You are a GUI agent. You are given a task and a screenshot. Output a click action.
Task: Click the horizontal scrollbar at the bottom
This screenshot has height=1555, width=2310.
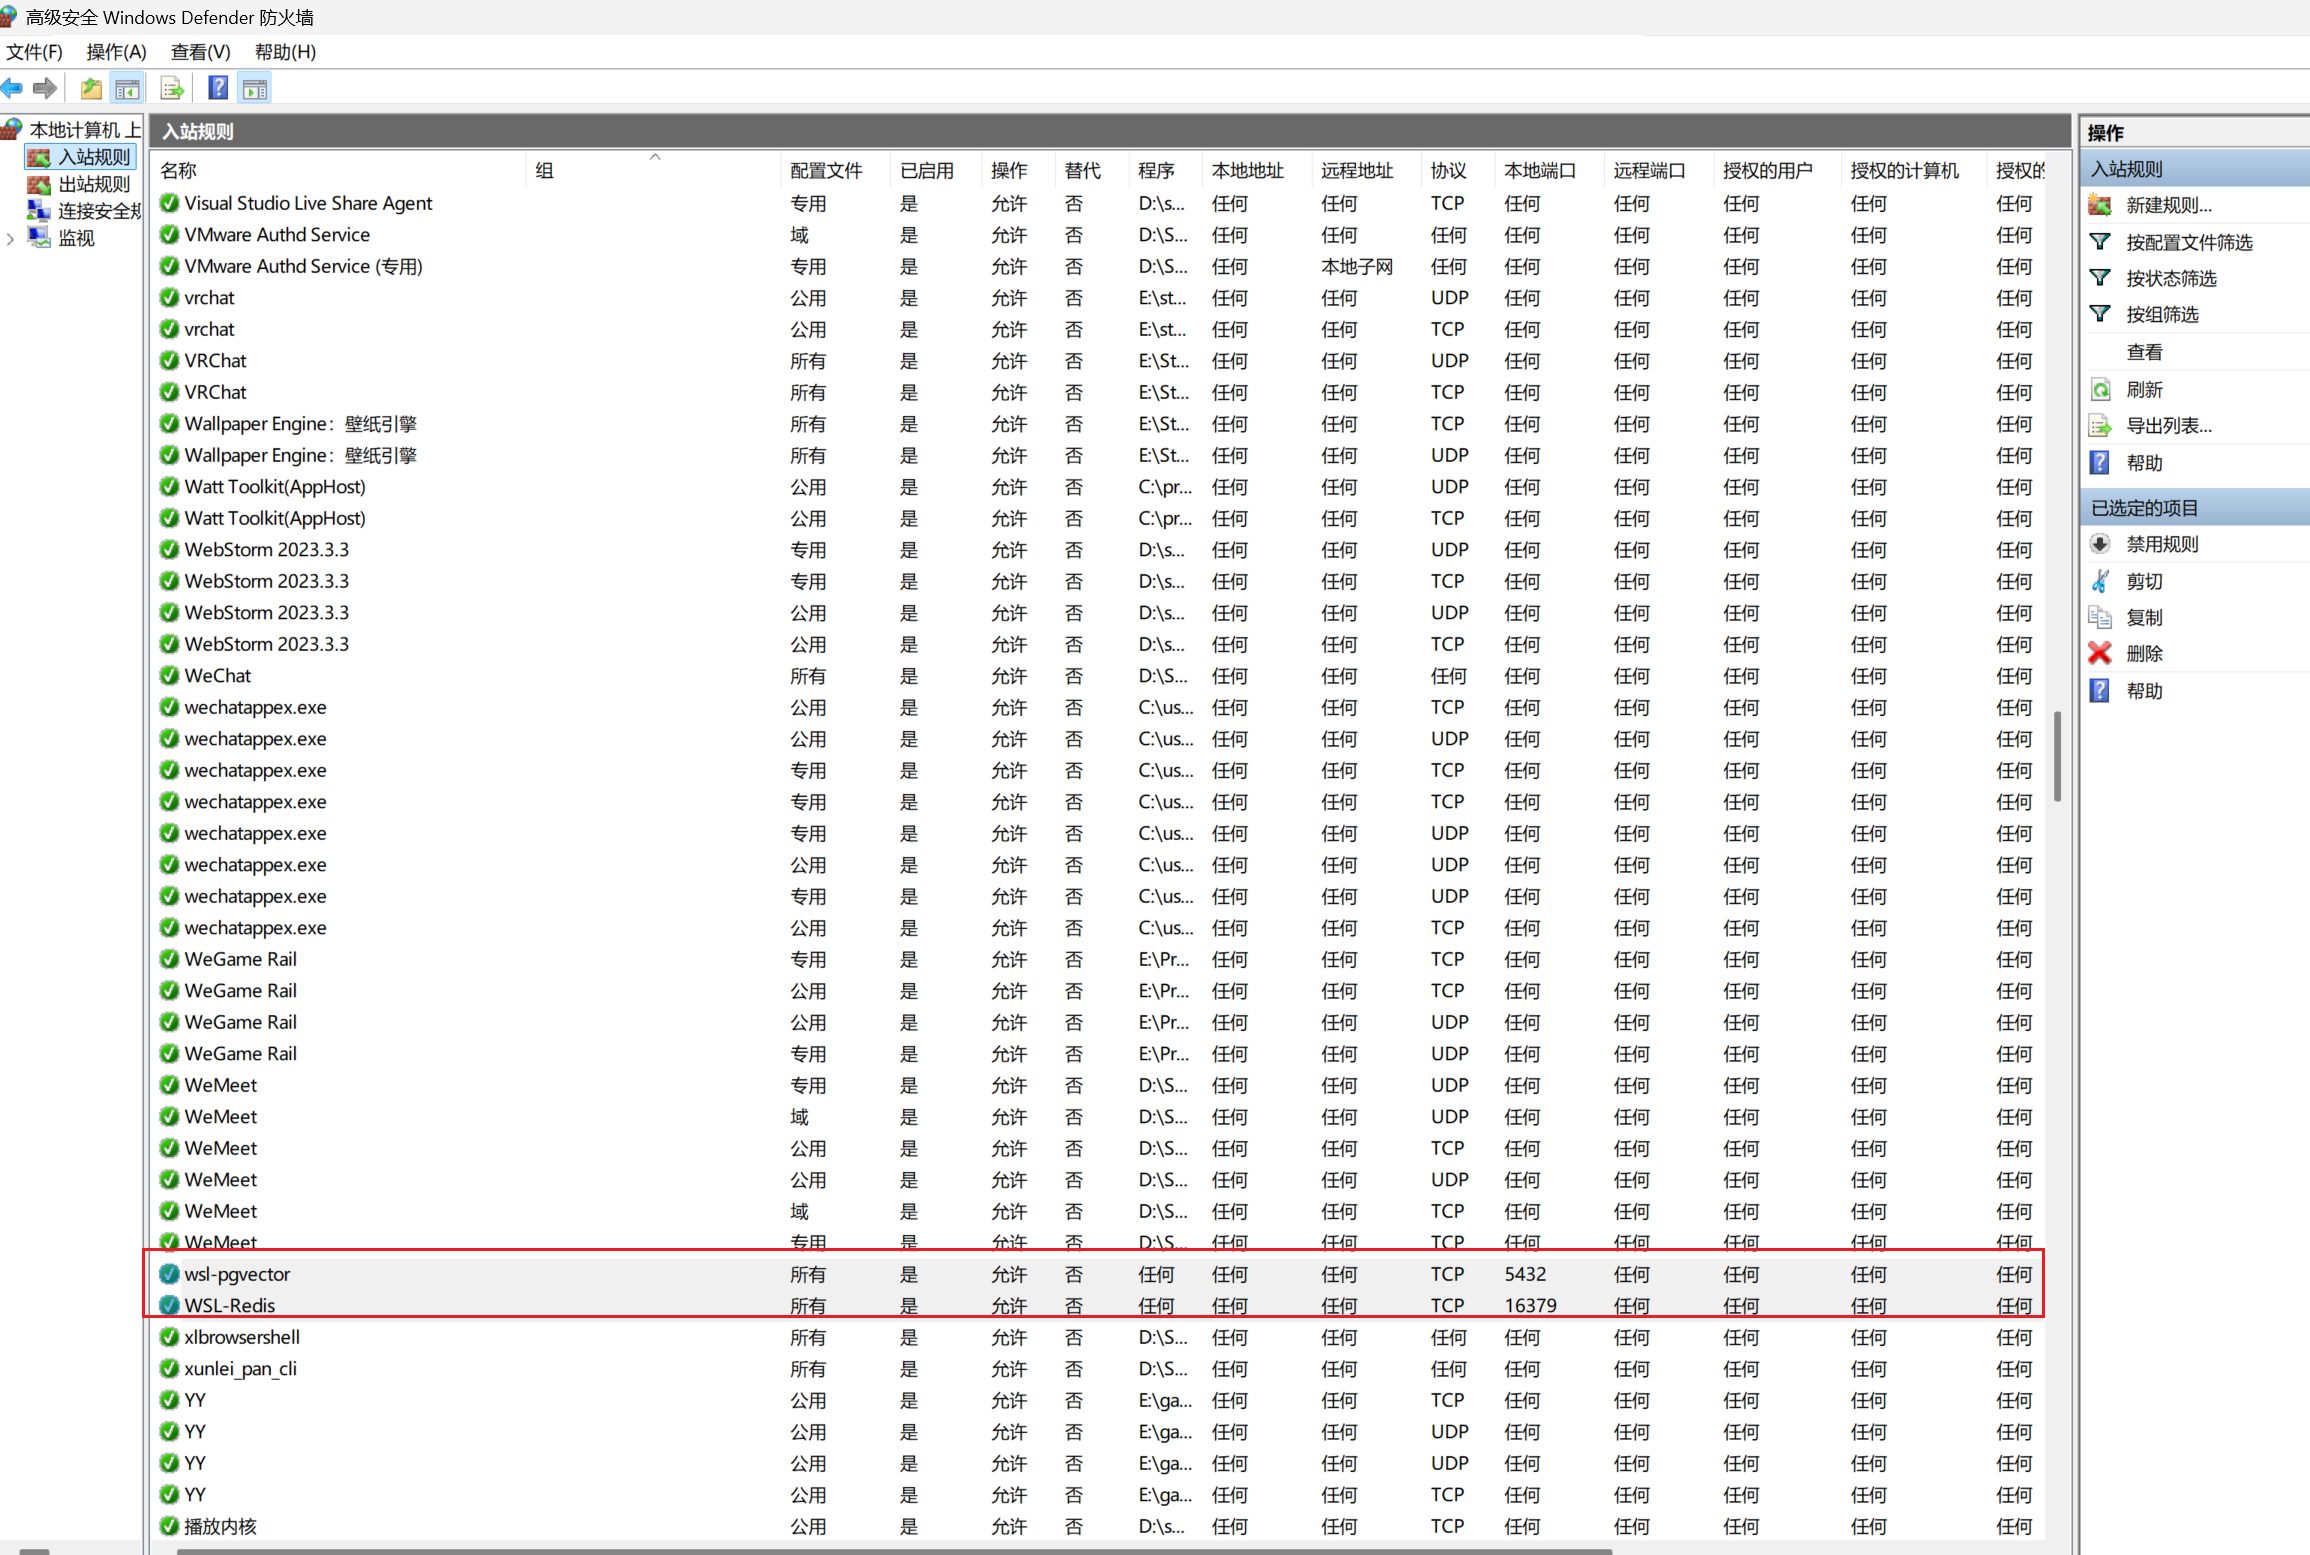coord(894,1551)
